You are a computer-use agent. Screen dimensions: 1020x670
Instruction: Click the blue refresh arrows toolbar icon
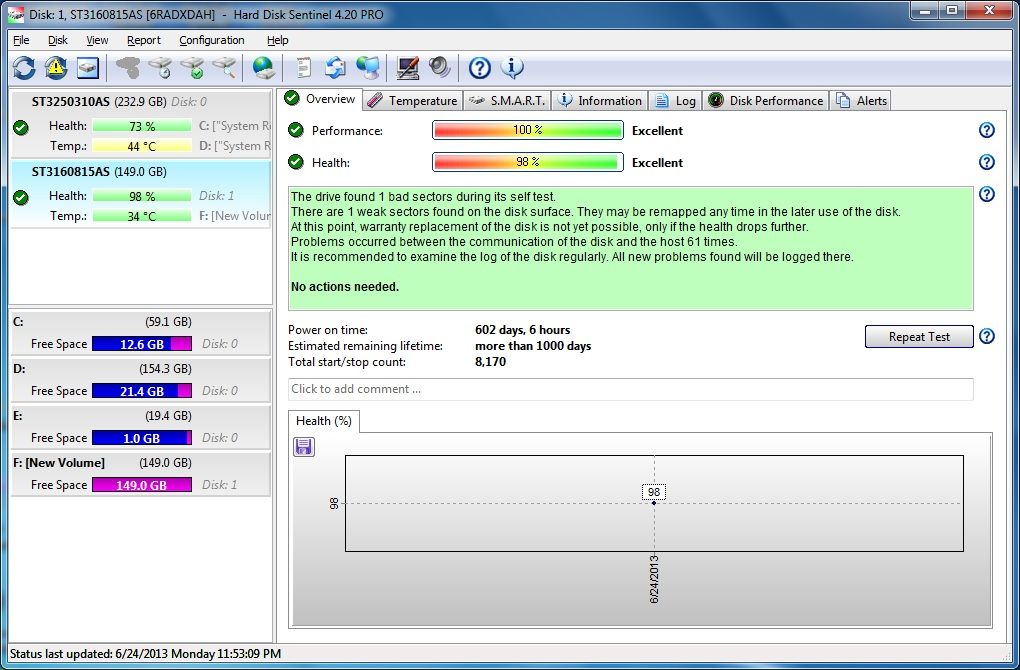pos(24,68)
